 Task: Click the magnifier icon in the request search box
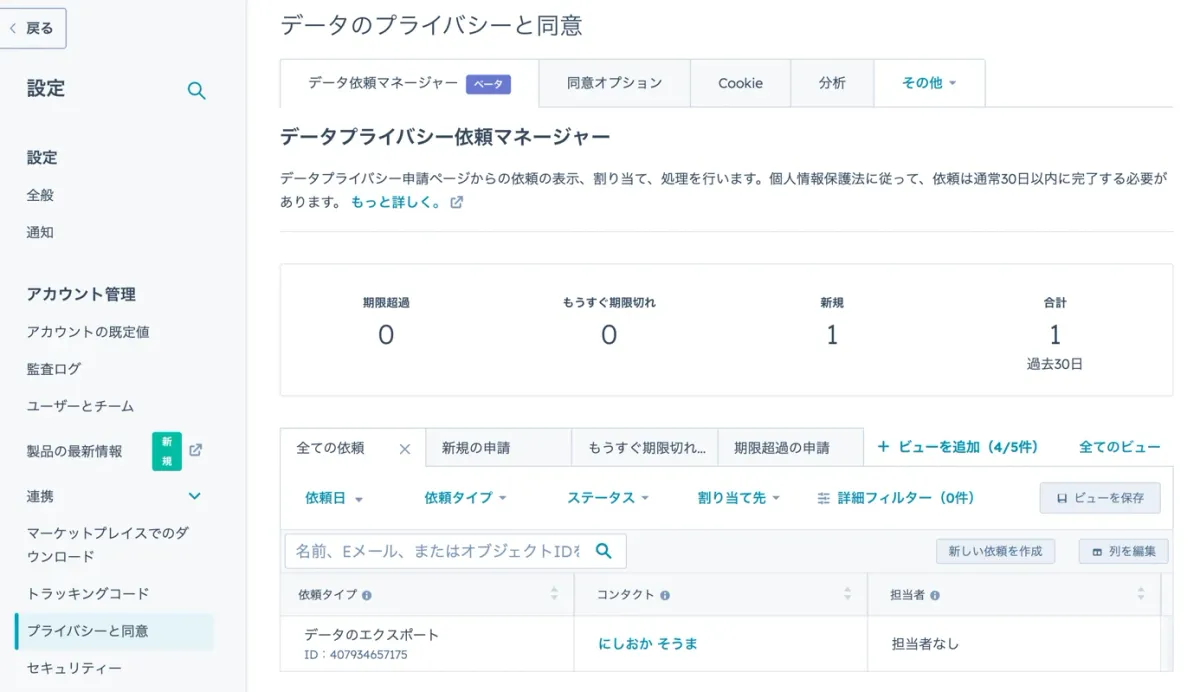601,550
